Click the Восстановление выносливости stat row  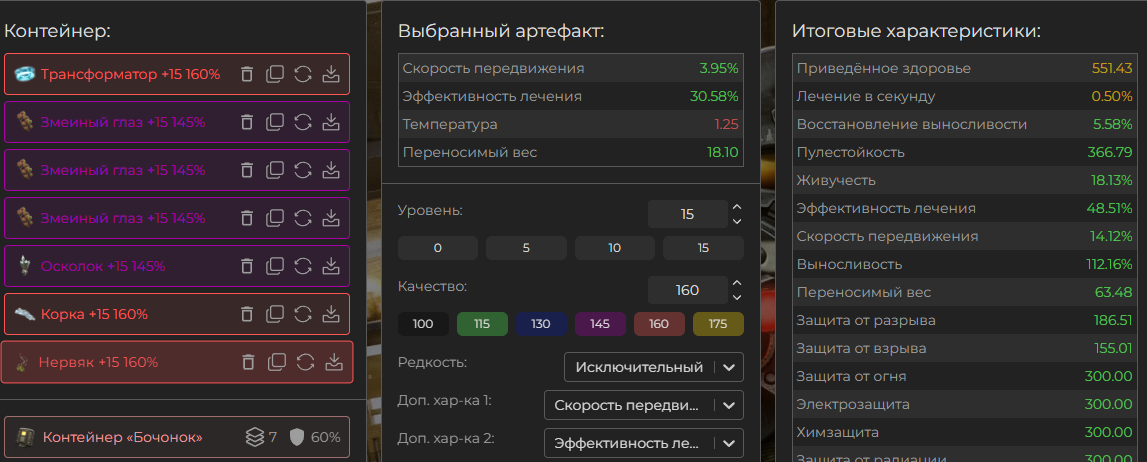point(965,124)
